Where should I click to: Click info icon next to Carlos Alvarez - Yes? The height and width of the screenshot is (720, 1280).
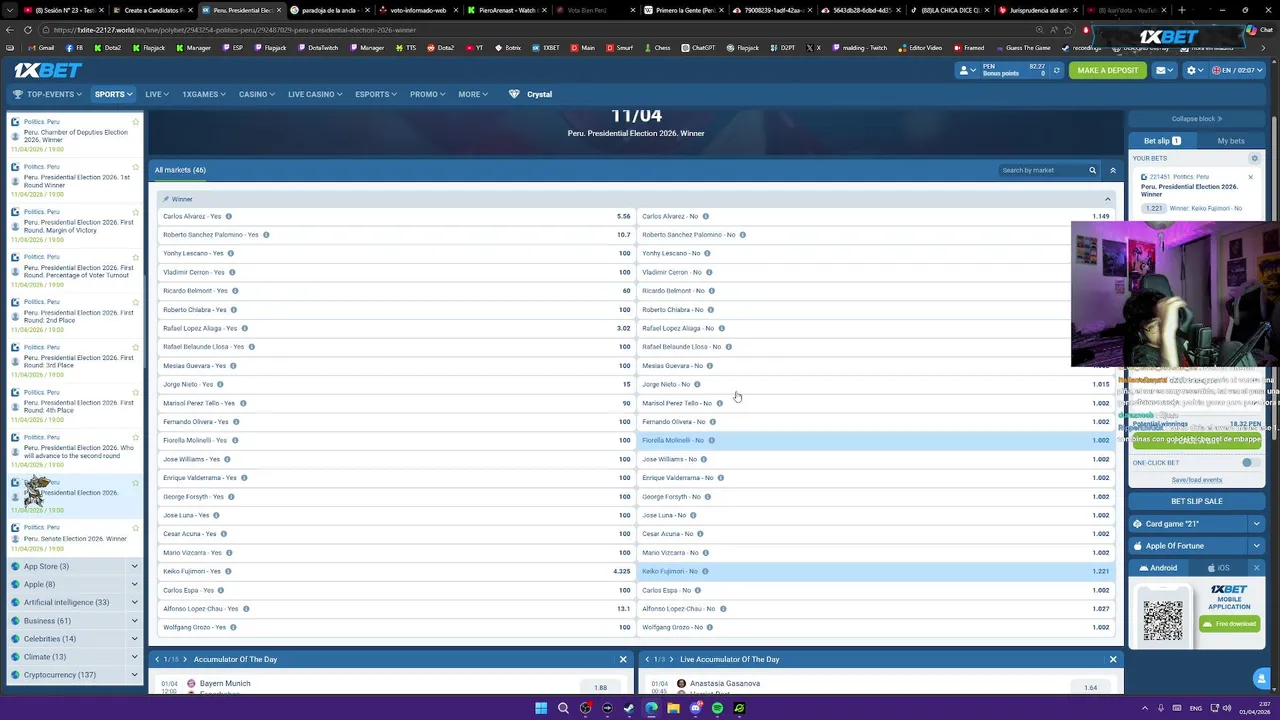(229, 216)
